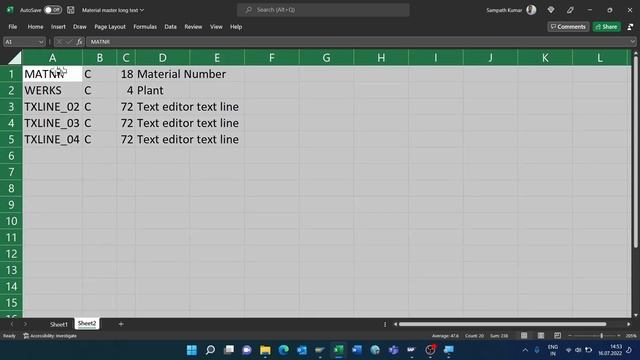Select row 10 header

click(x=11, y=221)
